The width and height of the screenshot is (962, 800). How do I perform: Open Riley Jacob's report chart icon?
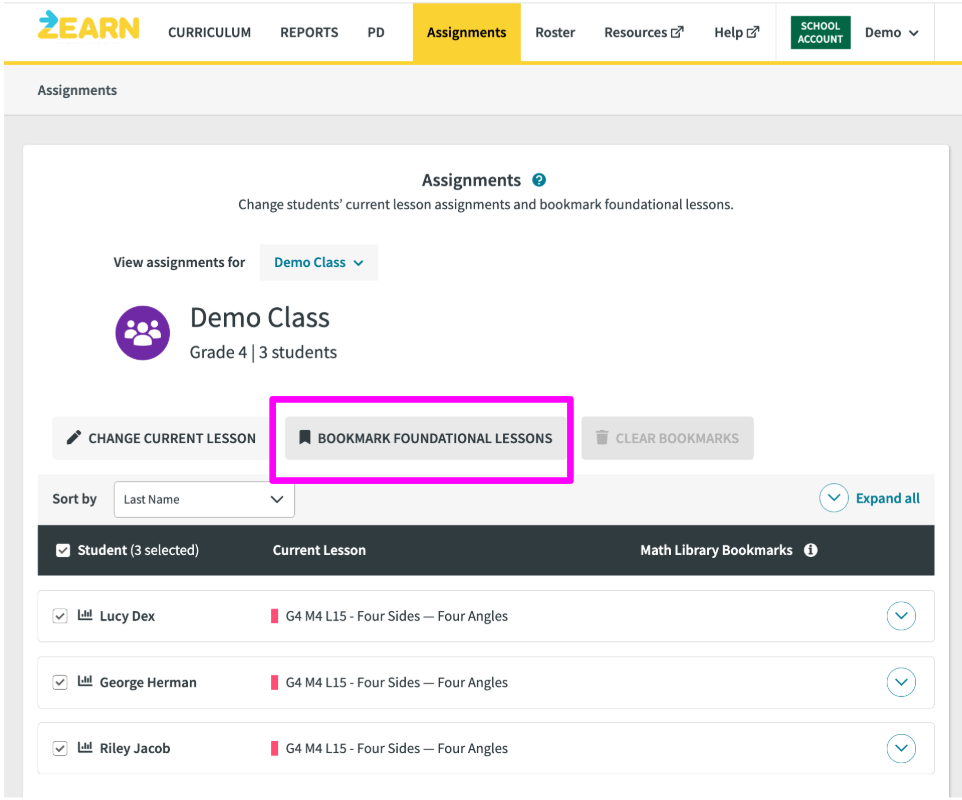tap(85, 747)
